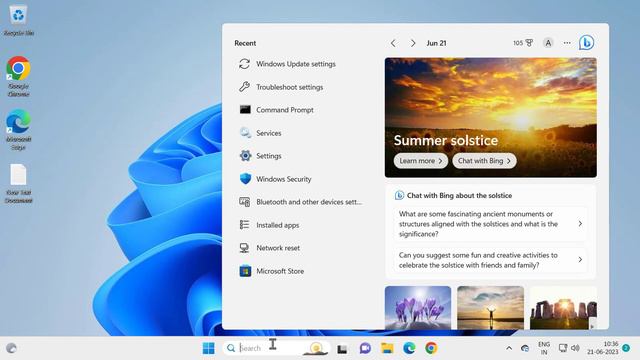The height and width of the screenshot is (360, 640).
Task: Click the Bing chat icon in search panel
Action: click(x=587, y=42)
